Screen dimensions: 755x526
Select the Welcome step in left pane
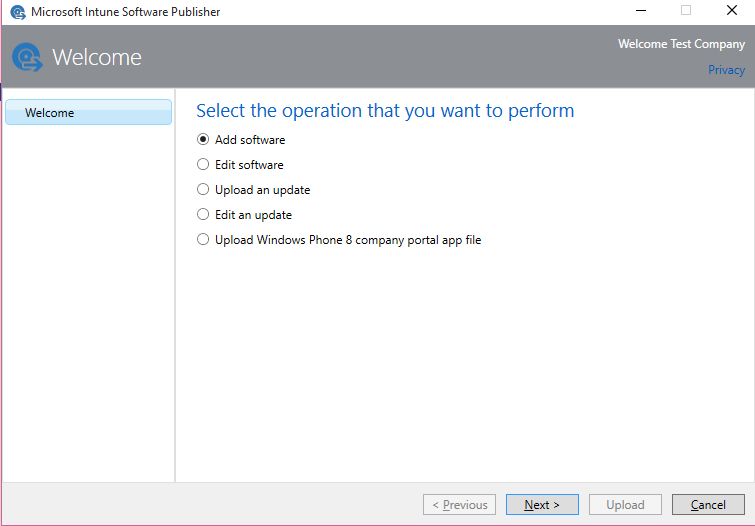coord(88,113)
